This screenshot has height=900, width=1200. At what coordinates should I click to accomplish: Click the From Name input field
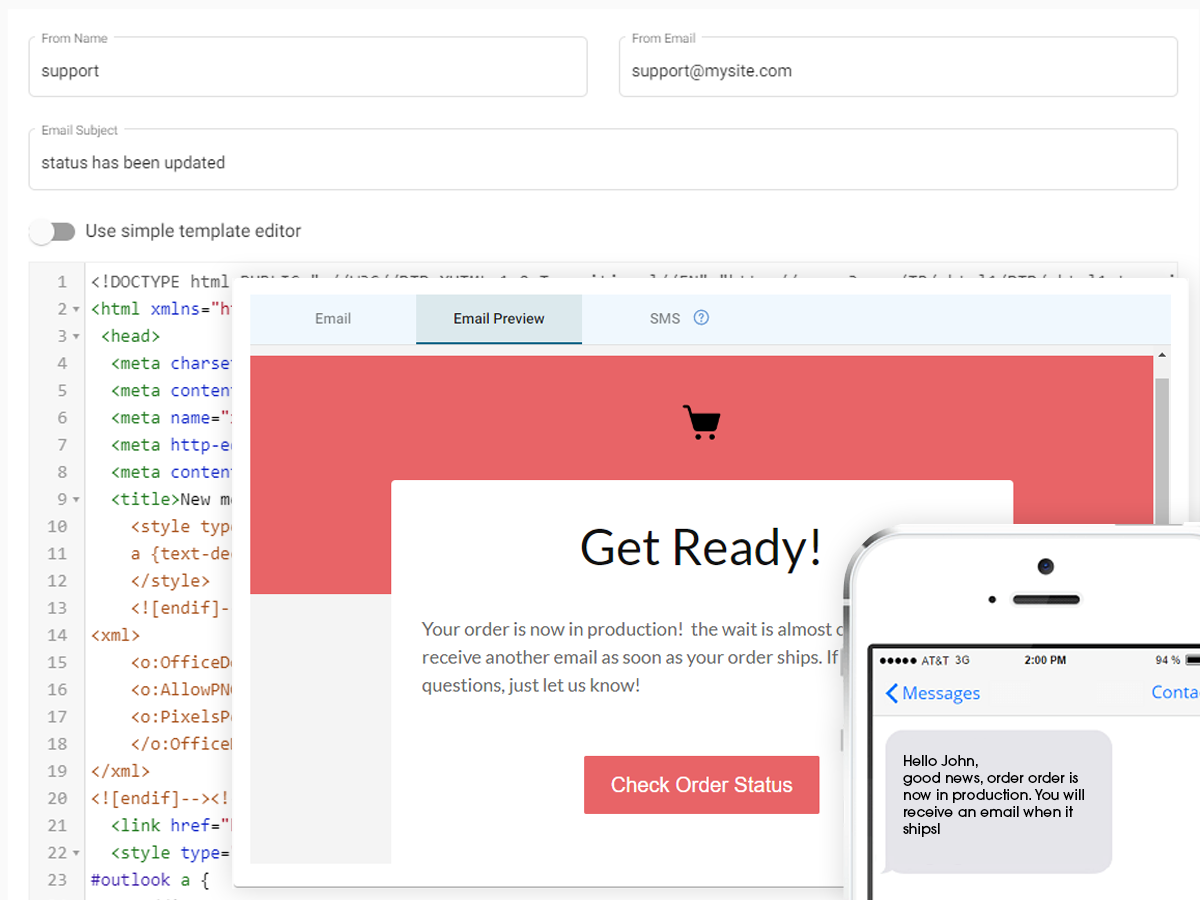(308, 68)
